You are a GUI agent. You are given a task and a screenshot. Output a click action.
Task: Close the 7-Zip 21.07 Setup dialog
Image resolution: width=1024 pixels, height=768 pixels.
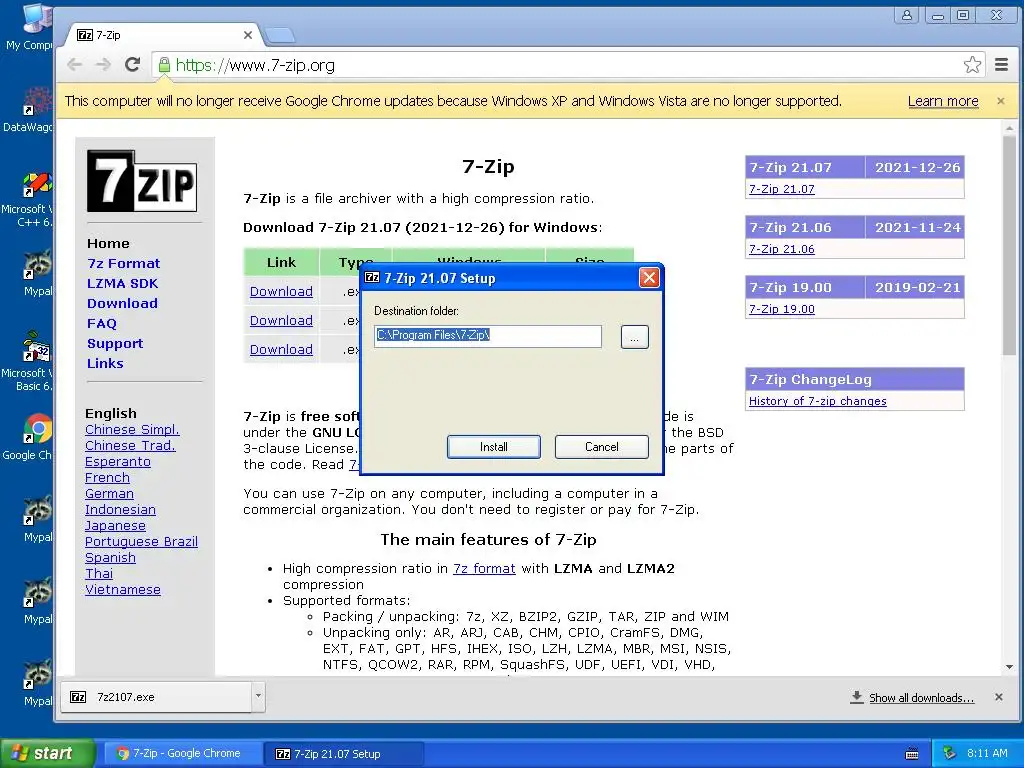[649, 278]
